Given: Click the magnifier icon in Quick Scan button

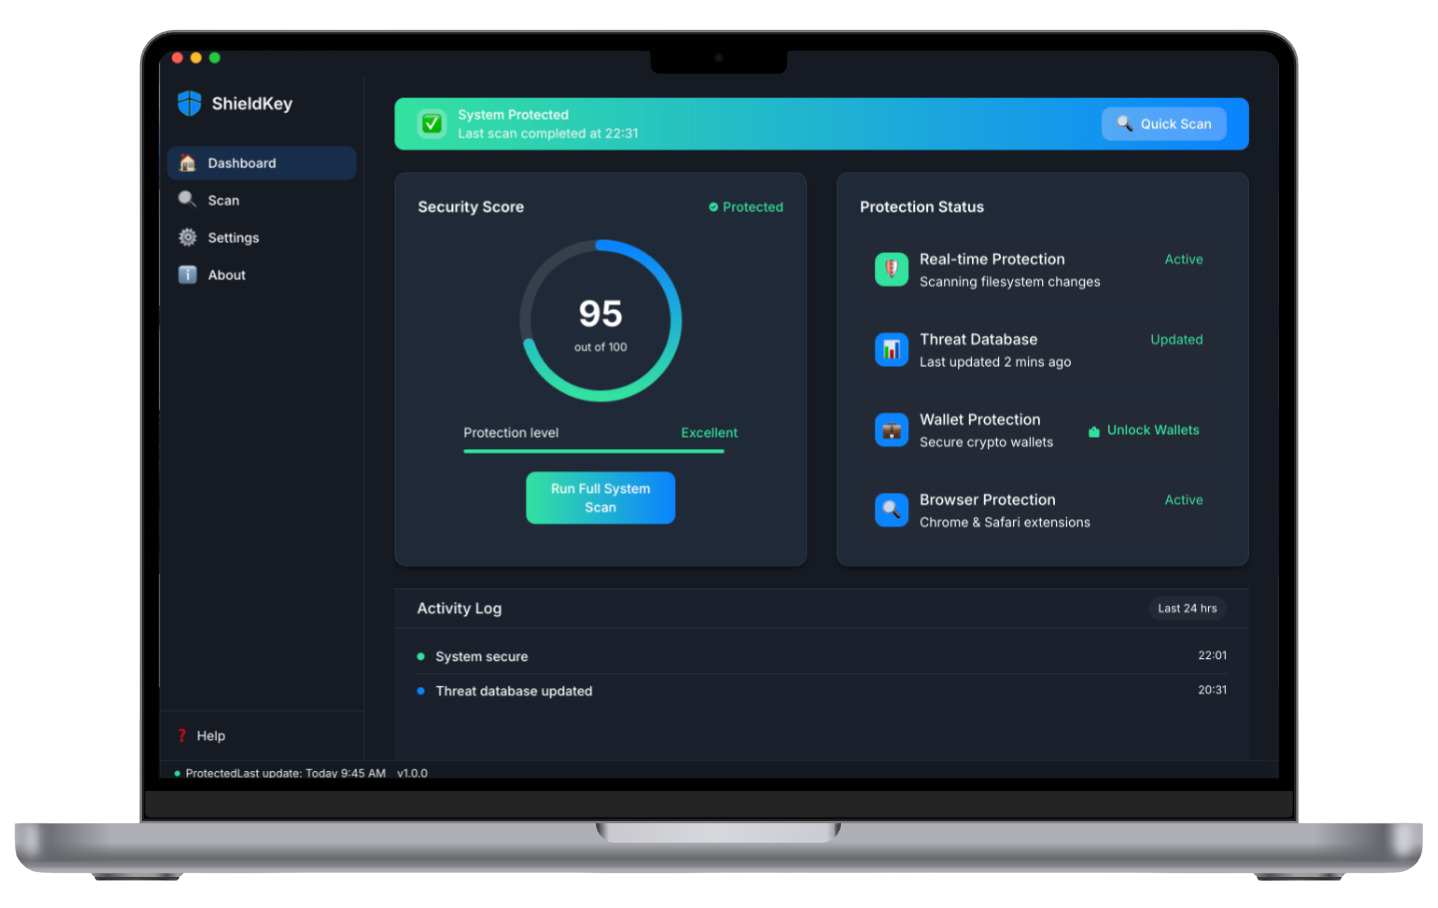Looking at the screenshot, I should click(1125, 123).
